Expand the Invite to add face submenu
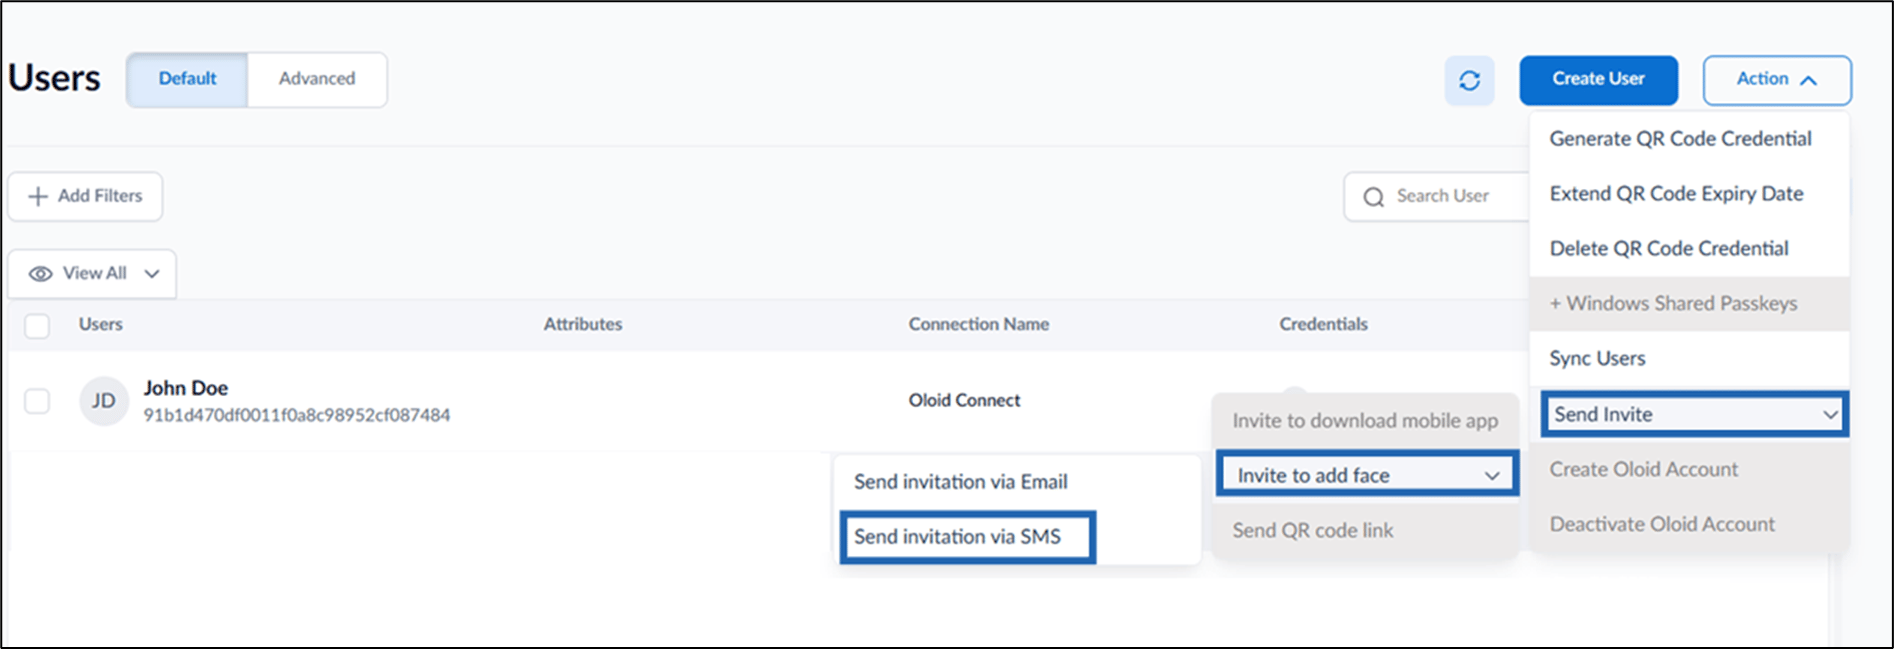 pyautogui.click(x=1367, y=475)
